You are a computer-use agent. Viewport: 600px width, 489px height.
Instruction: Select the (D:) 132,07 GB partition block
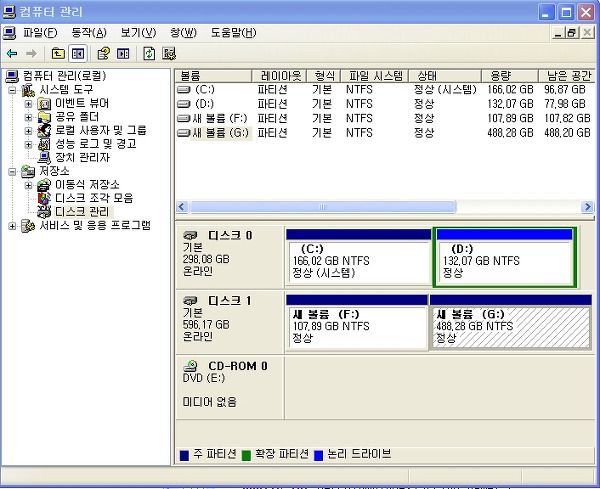coord(504,257)
